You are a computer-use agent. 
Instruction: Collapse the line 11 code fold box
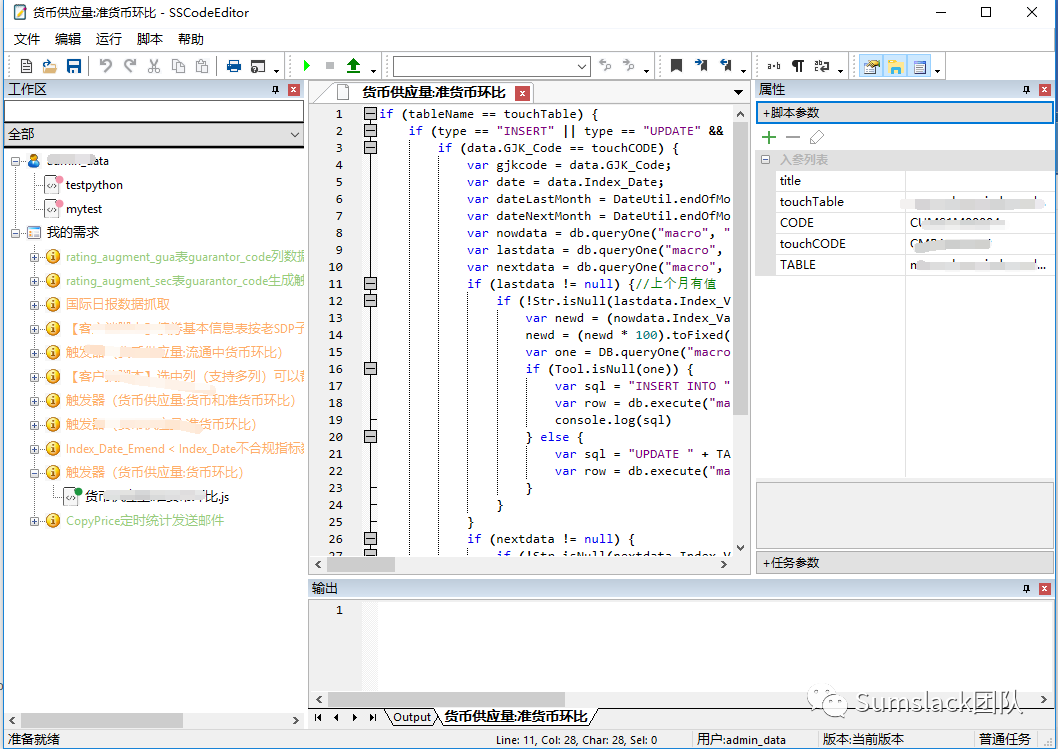(x=370, y=283)
